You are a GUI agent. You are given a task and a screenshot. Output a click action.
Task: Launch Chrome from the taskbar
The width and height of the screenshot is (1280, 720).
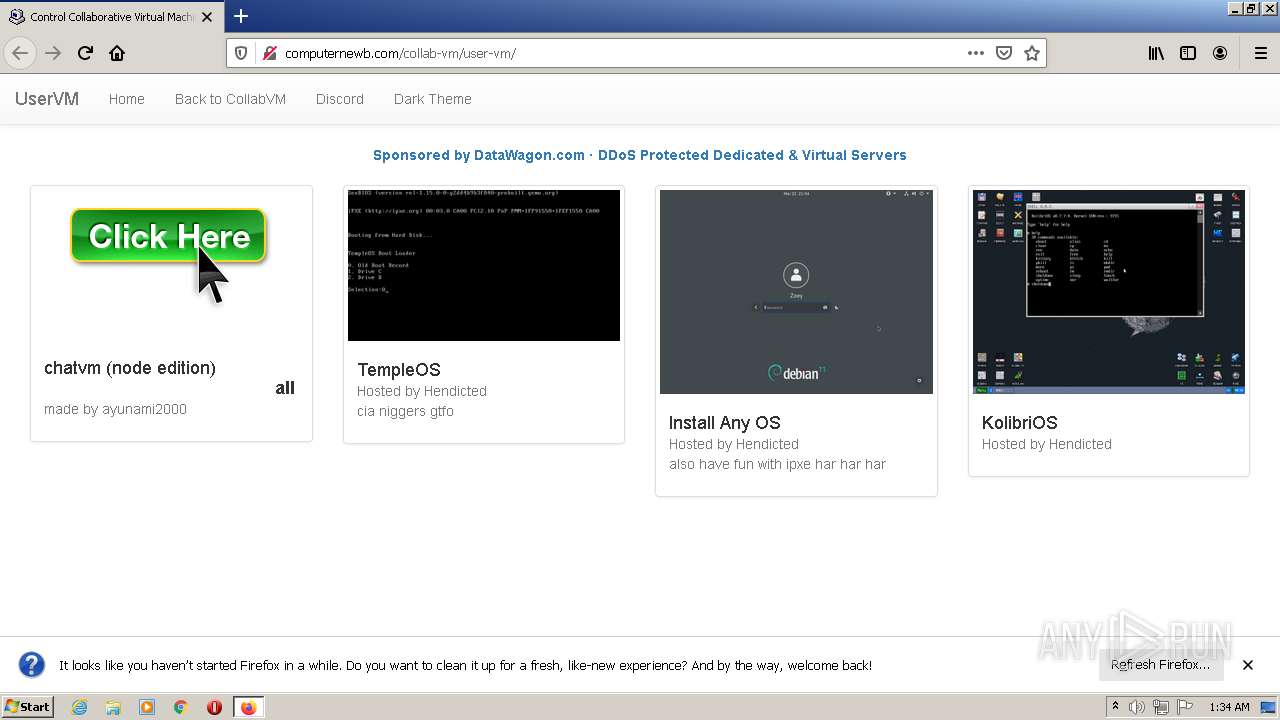tap(181, 707)
